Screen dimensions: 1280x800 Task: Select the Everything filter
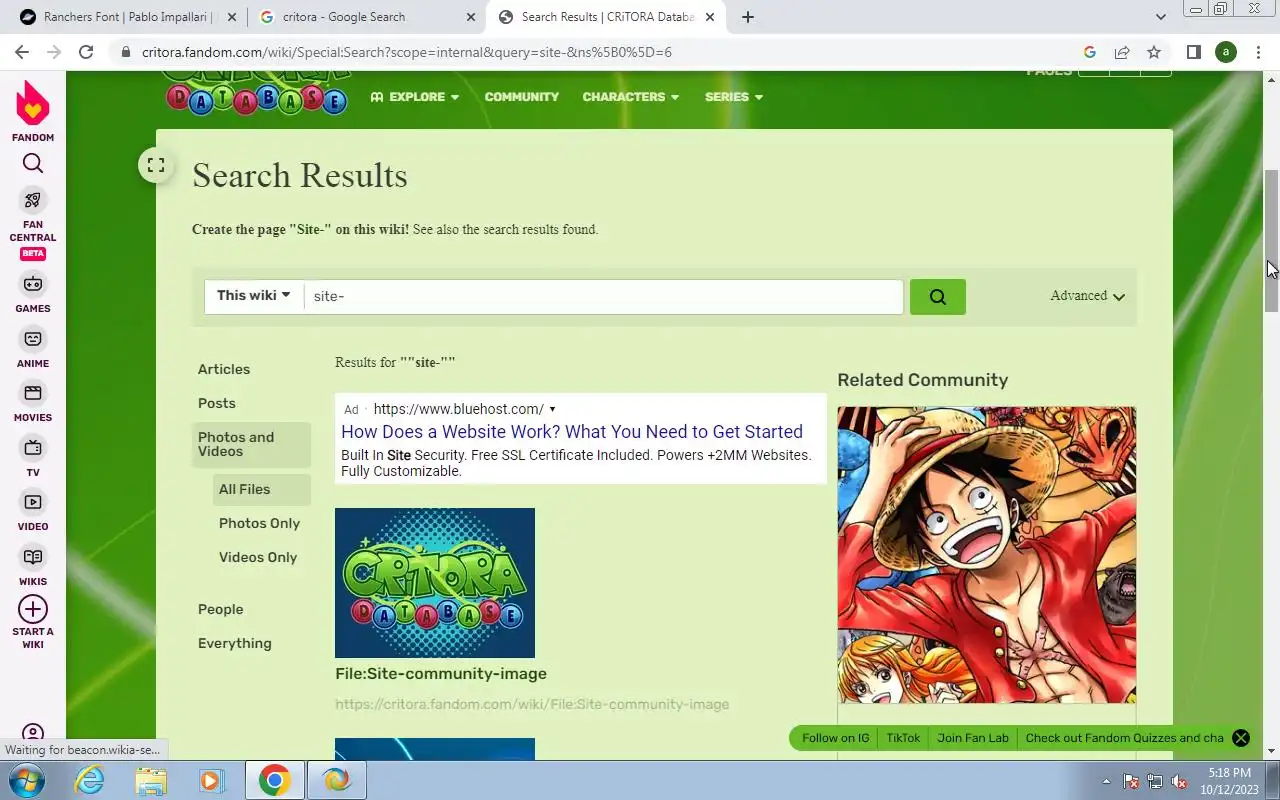pos(234,643)
